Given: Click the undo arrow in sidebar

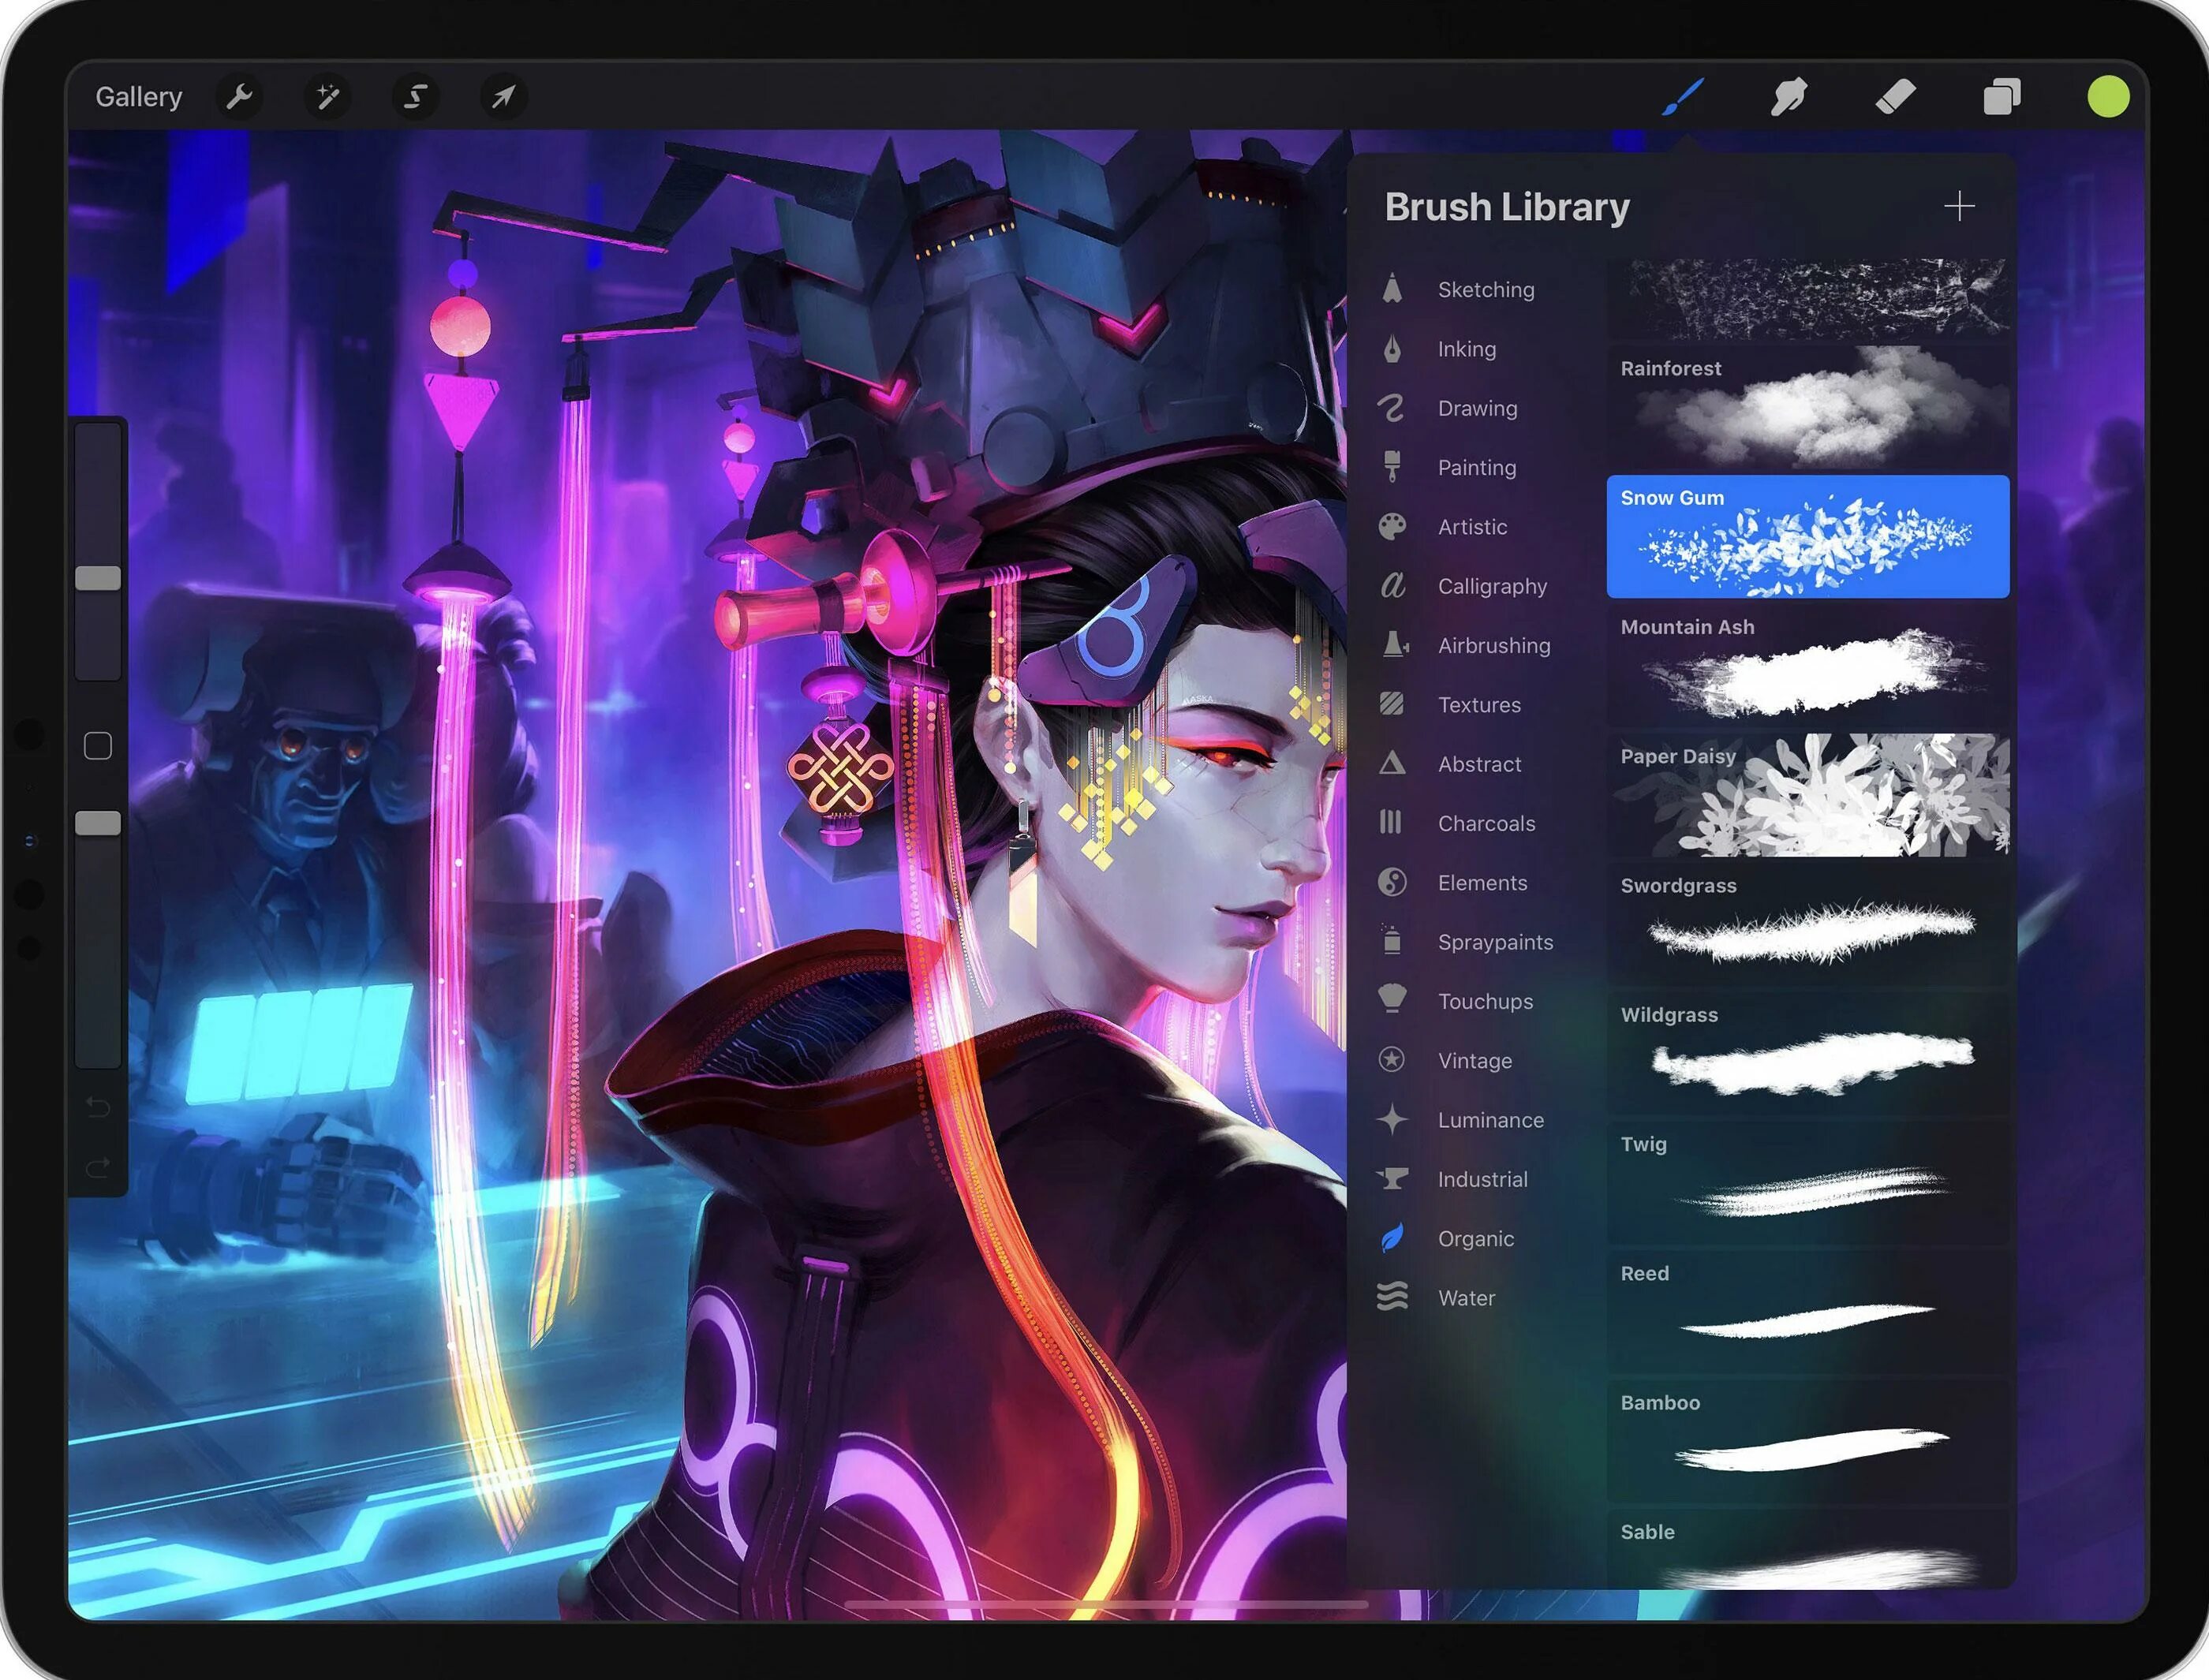Looking at the screenshot, I should coord(98,1106).
